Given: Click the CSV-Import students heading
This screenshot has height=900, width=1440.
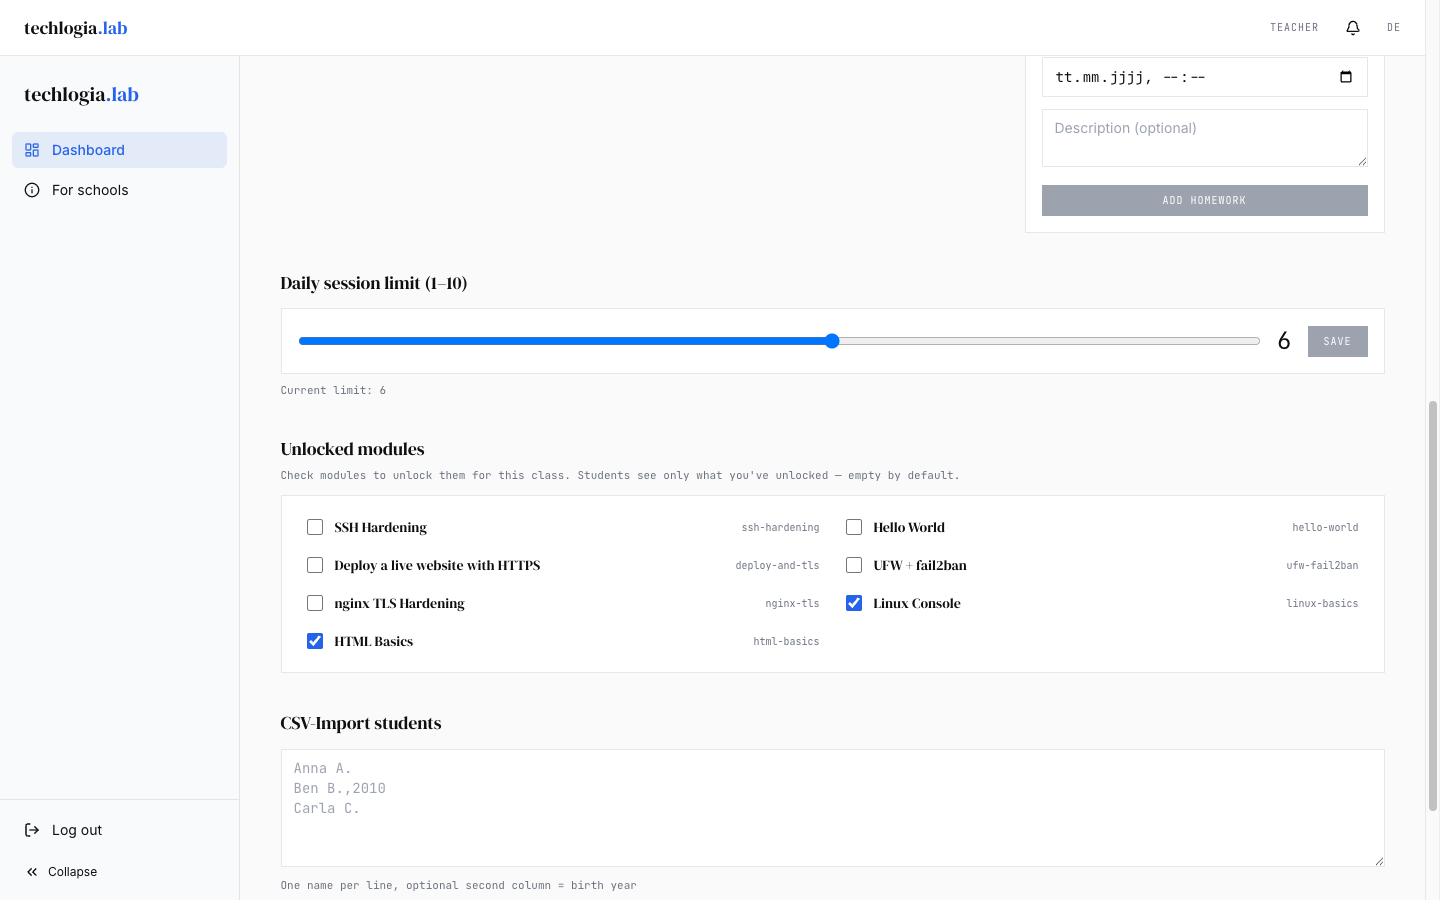Looking at the screenshot, I should click(x=361, y=723).
